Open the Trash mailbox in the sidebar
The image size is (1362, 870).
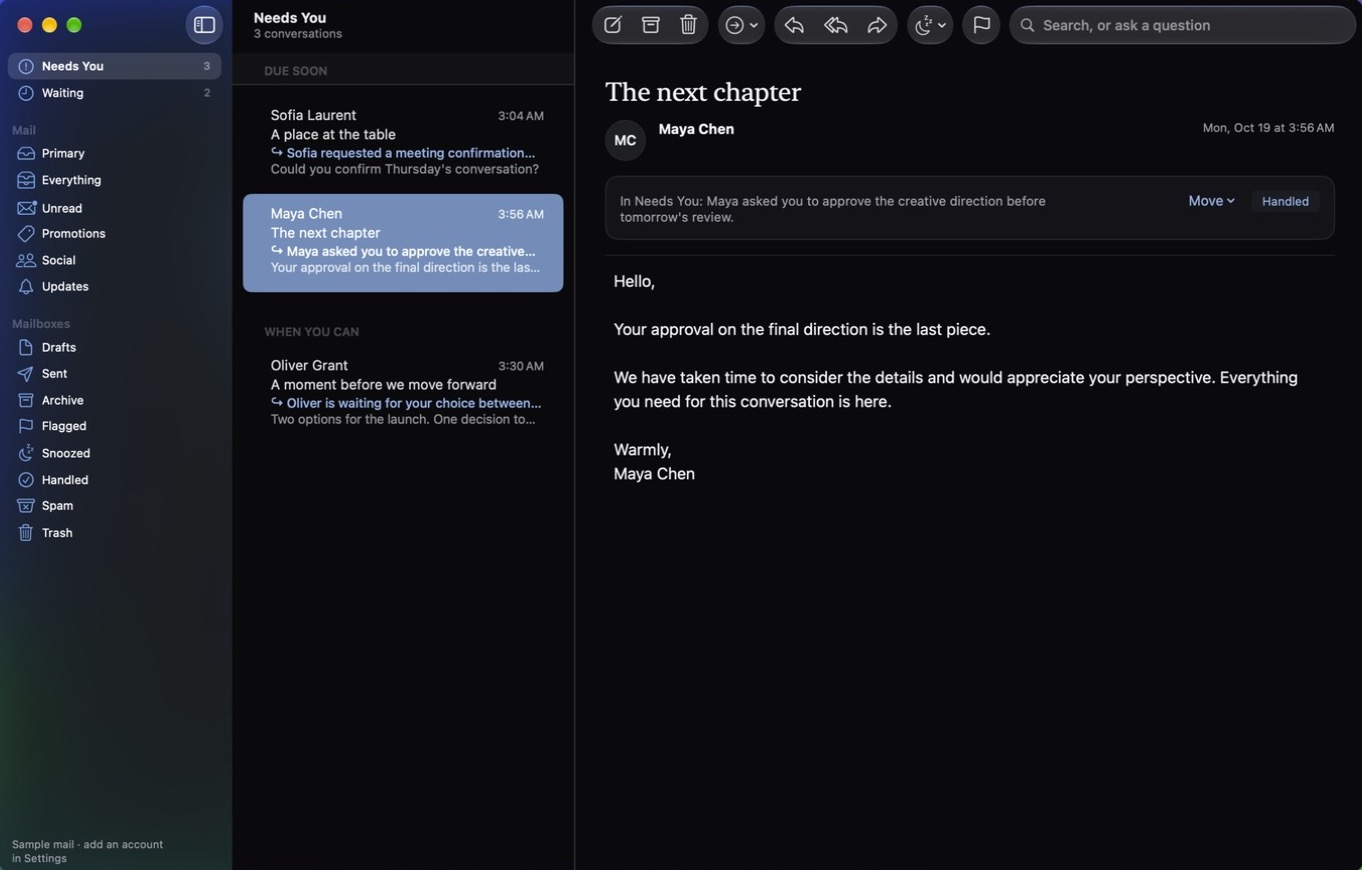115,533
